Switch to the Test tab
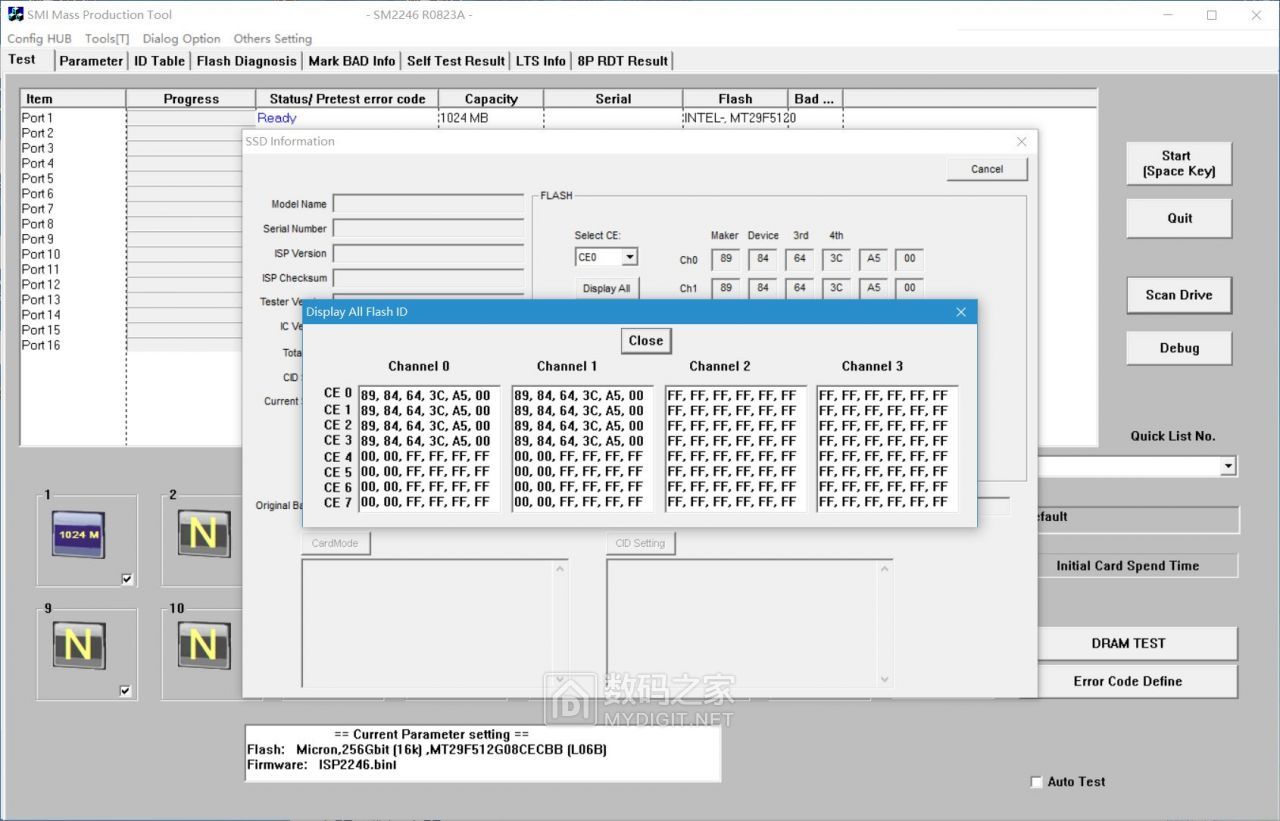 [23, 59]
